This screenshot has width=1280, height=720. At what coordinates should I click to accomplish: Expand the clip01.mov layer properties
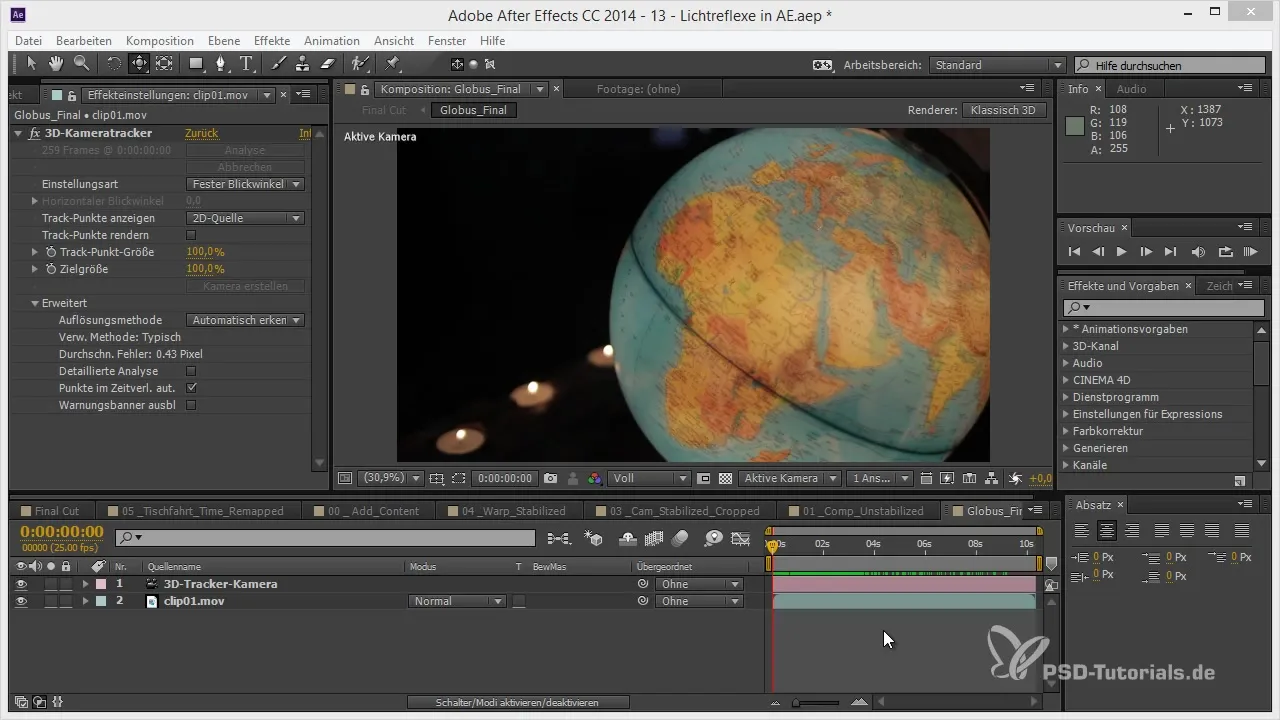pyautogui.click(x=85, y=601)
